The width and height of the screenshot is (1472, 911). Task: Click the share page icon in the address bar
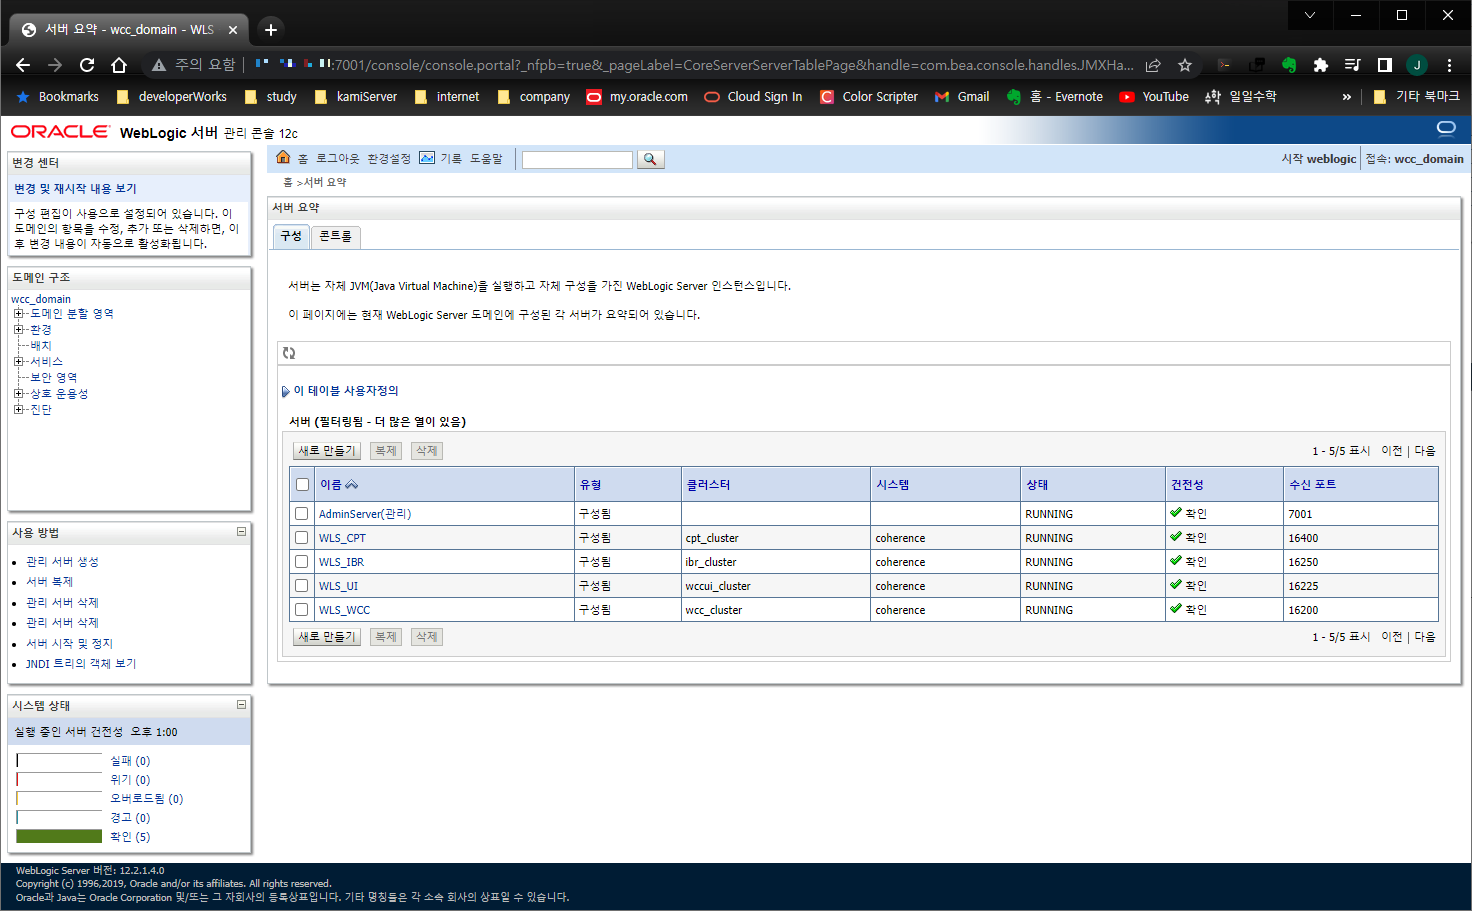point(1153,65)
